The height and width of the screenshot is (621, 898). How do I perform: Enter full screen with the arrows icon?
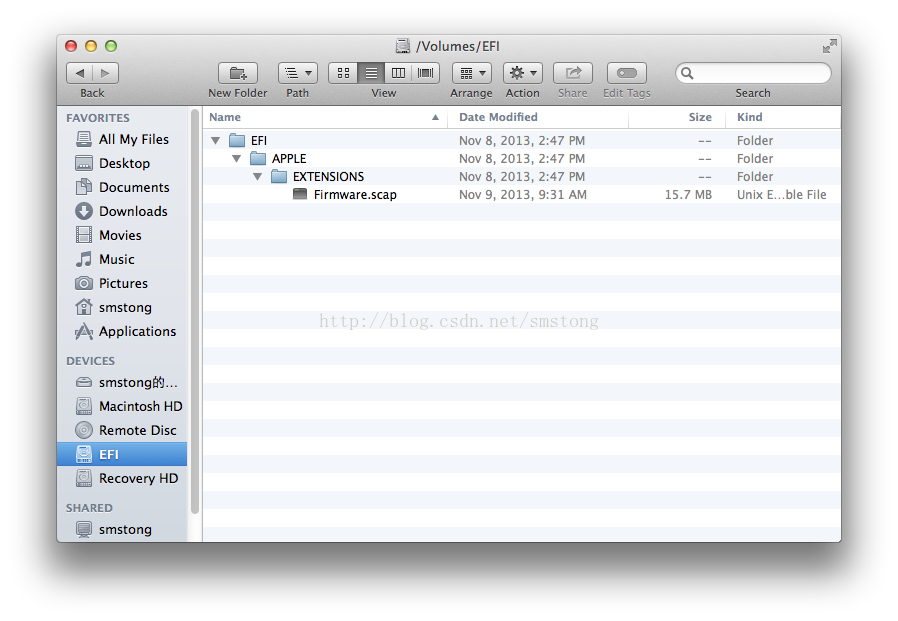pyautogui.click(x=829, y=46)
